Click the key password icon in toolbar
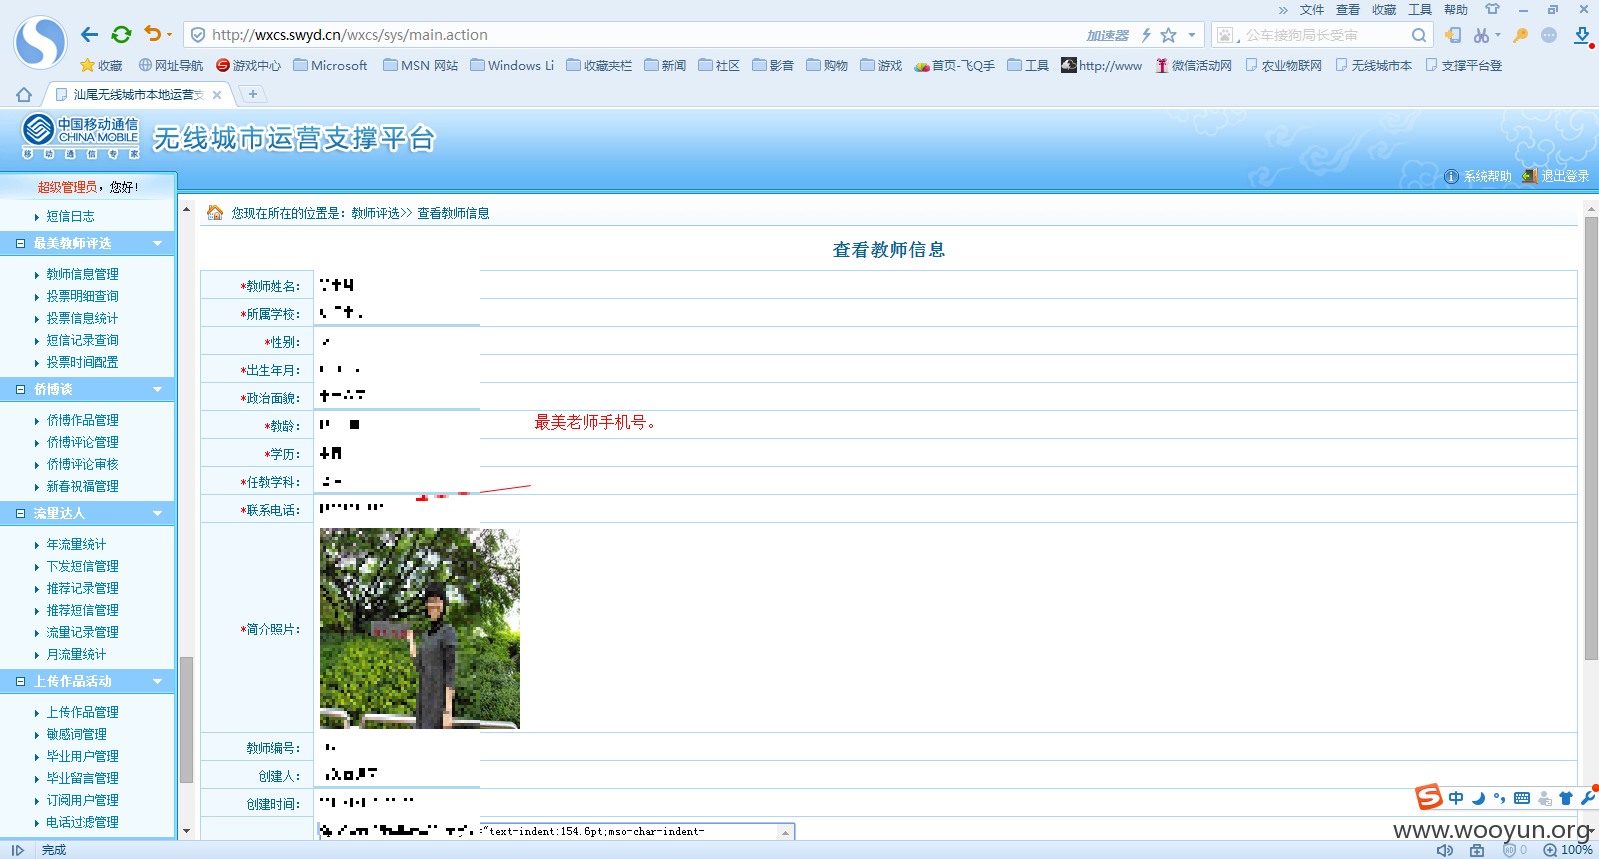Screen dimensions: 1599x859 pos(1520,35)
